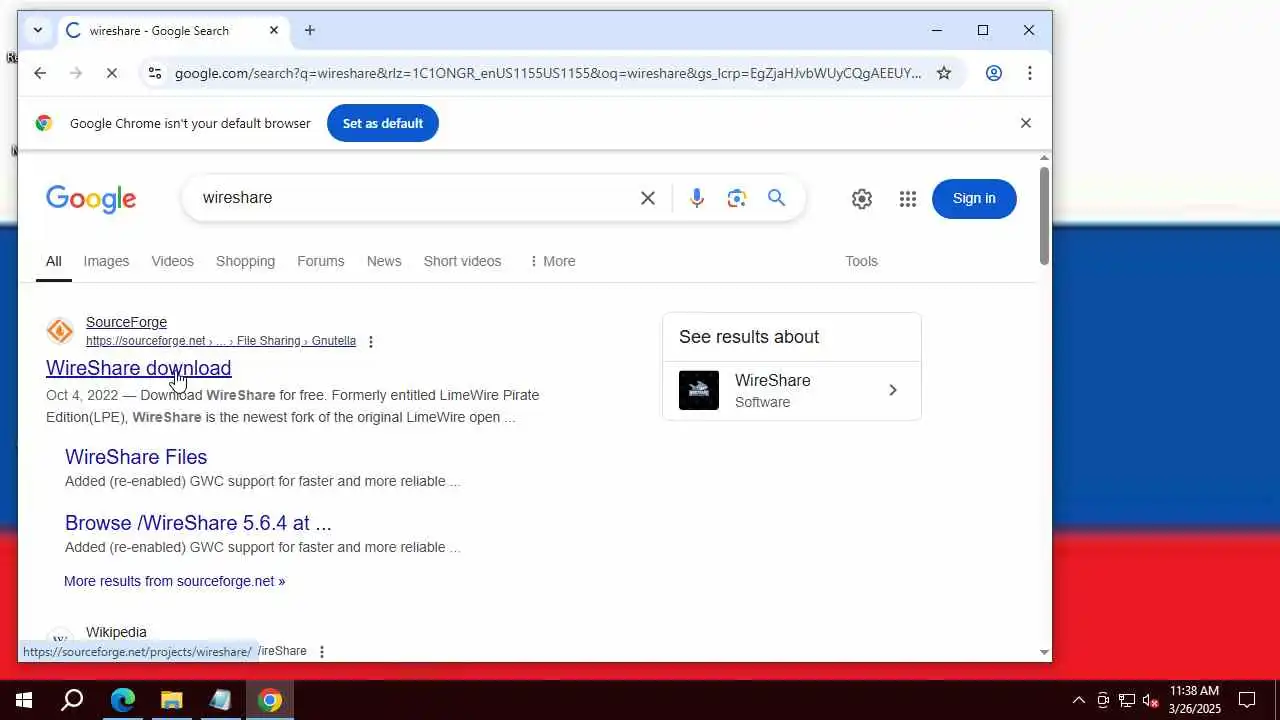This screenshot has width=1280, height=720.
Task: Open the Windows notification center
Action: (x=1247, y=700)
